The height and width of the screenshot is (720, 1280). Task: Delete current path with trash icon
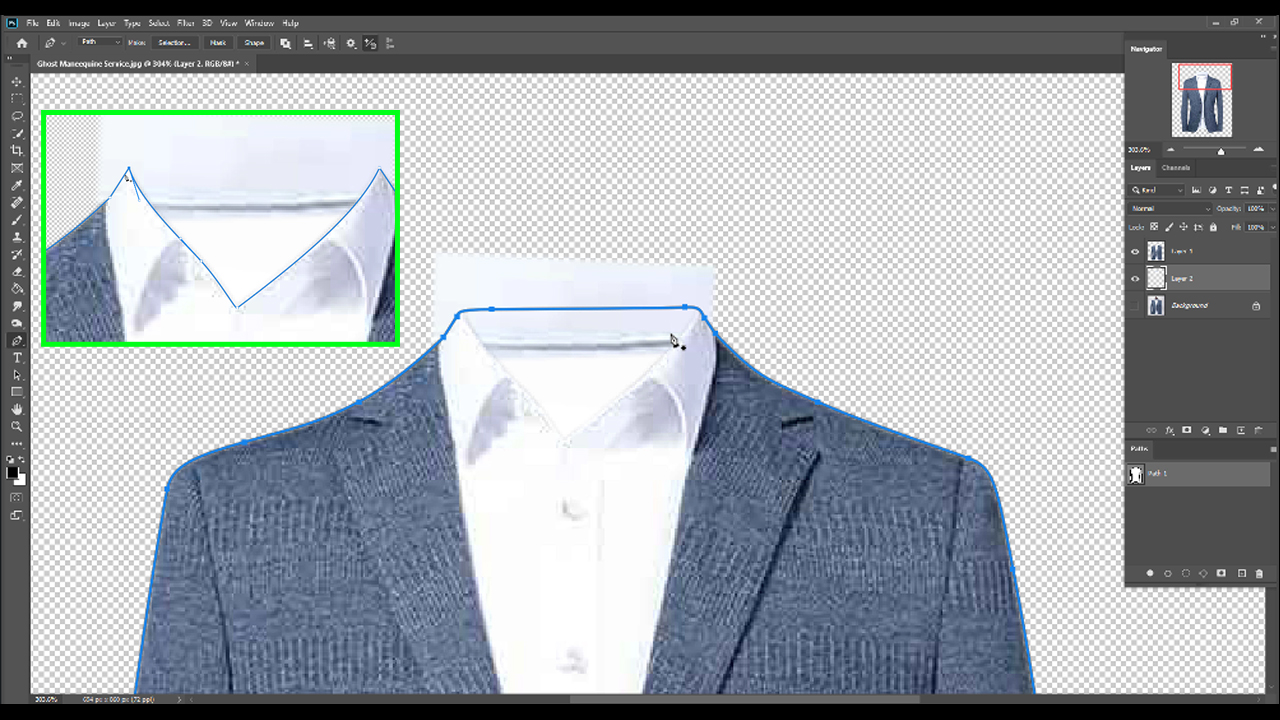pyautogui.click(x=1259, y=573)
